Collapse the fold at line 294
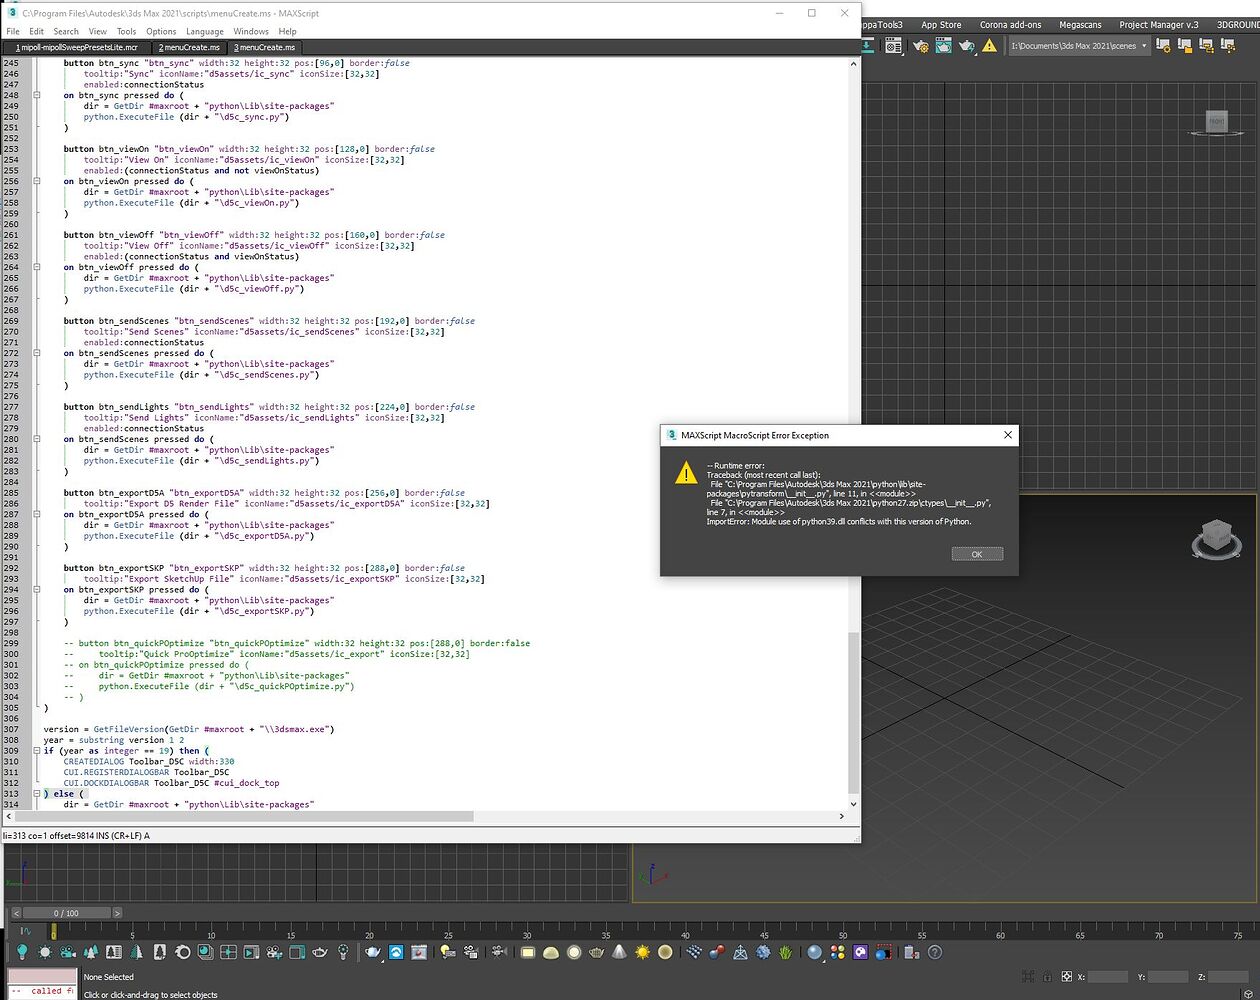 (x=37, y=589)
